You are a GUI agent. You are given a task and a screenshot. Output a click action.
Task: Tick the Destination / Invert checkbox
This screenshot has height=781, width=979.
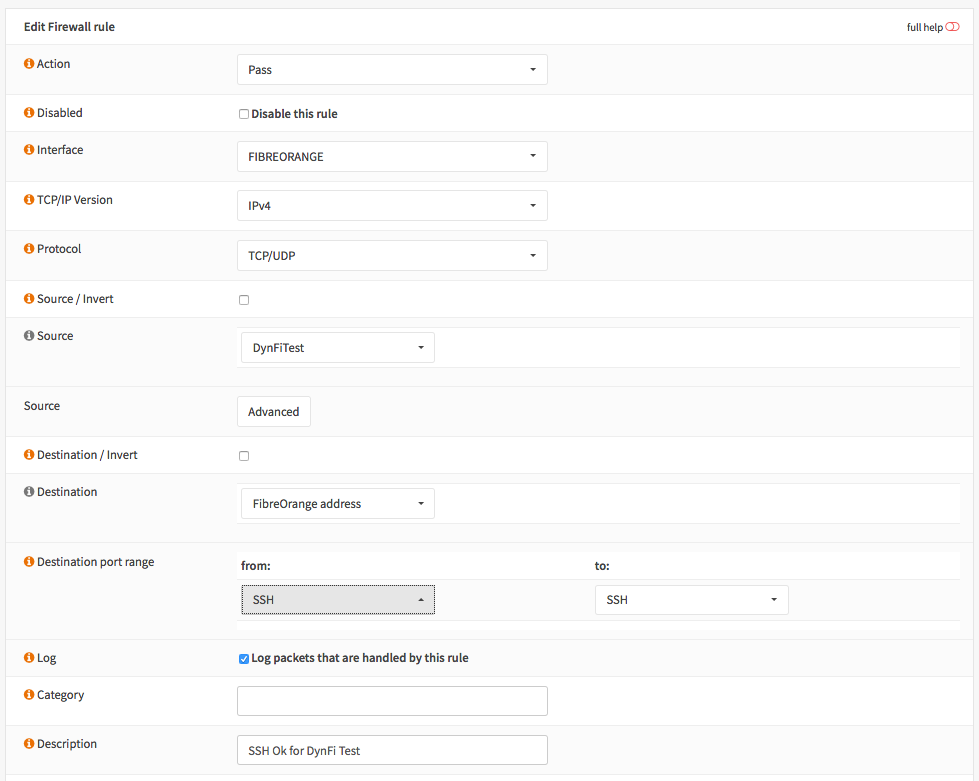point(244,456)
